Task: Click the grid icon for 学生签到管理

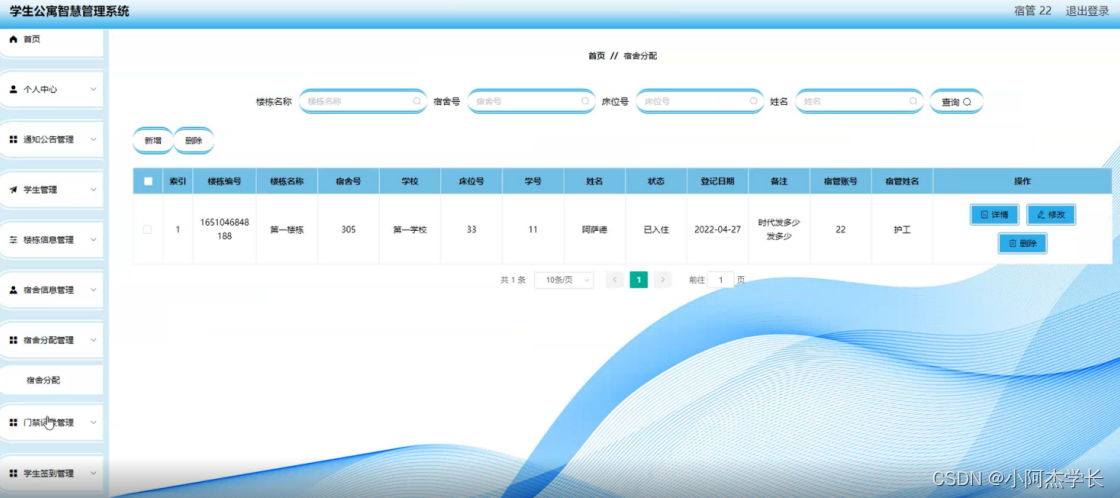Action: pos(13,473)
